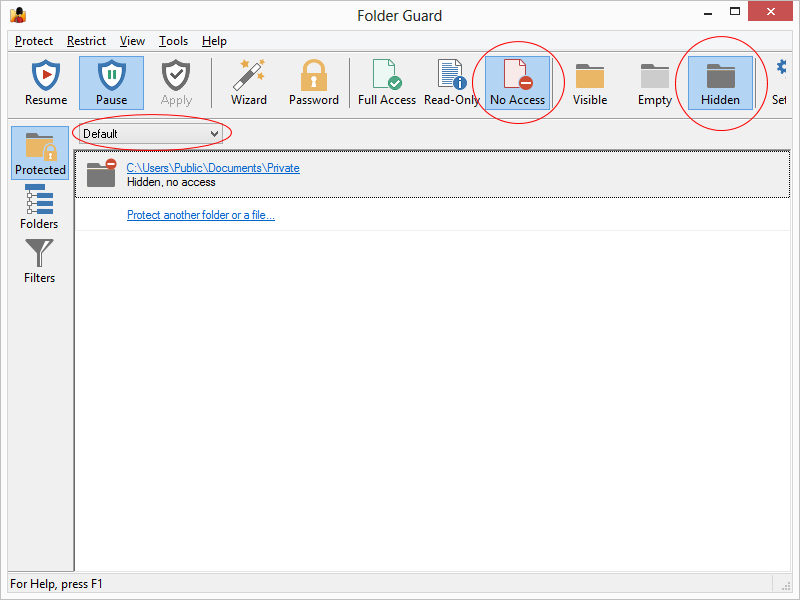Make the folder Visible
Viewport: 800px width, 600px height.
590,82
